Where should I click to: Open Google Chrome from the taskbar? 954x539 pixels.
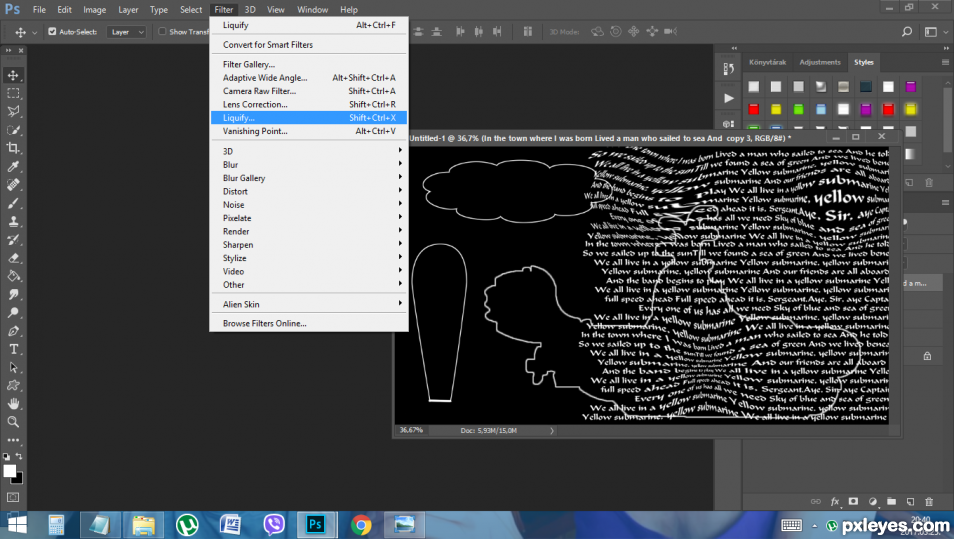point(361,524)
